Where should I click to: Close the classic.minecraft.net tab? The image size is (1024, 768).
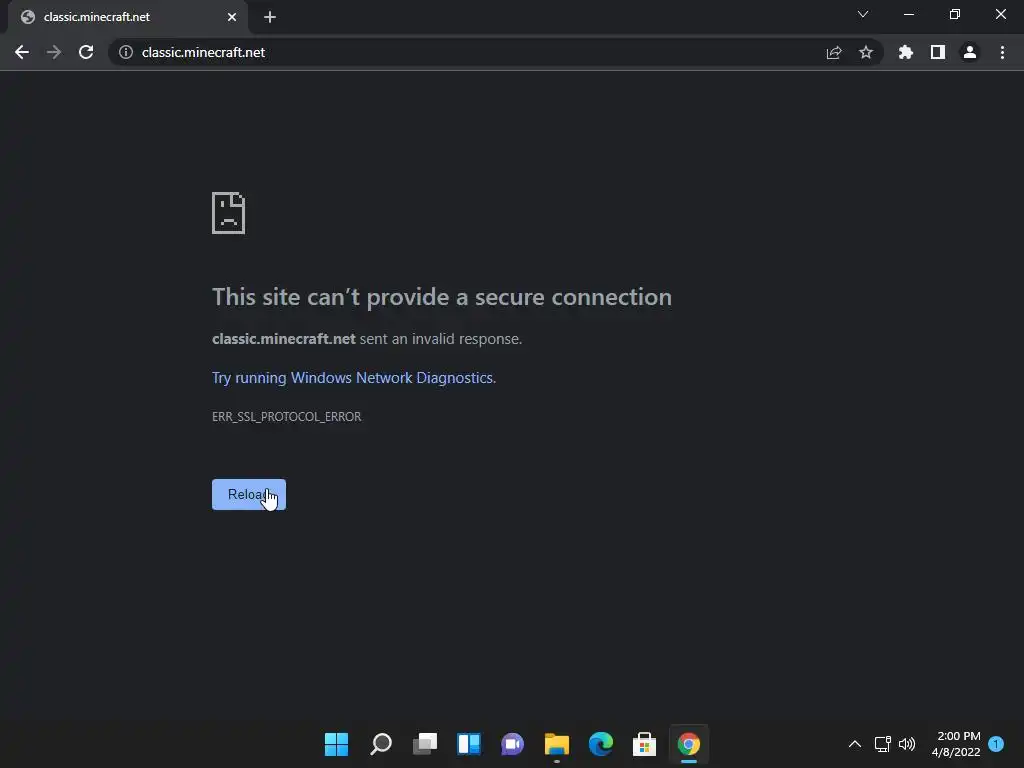(232, 17)
